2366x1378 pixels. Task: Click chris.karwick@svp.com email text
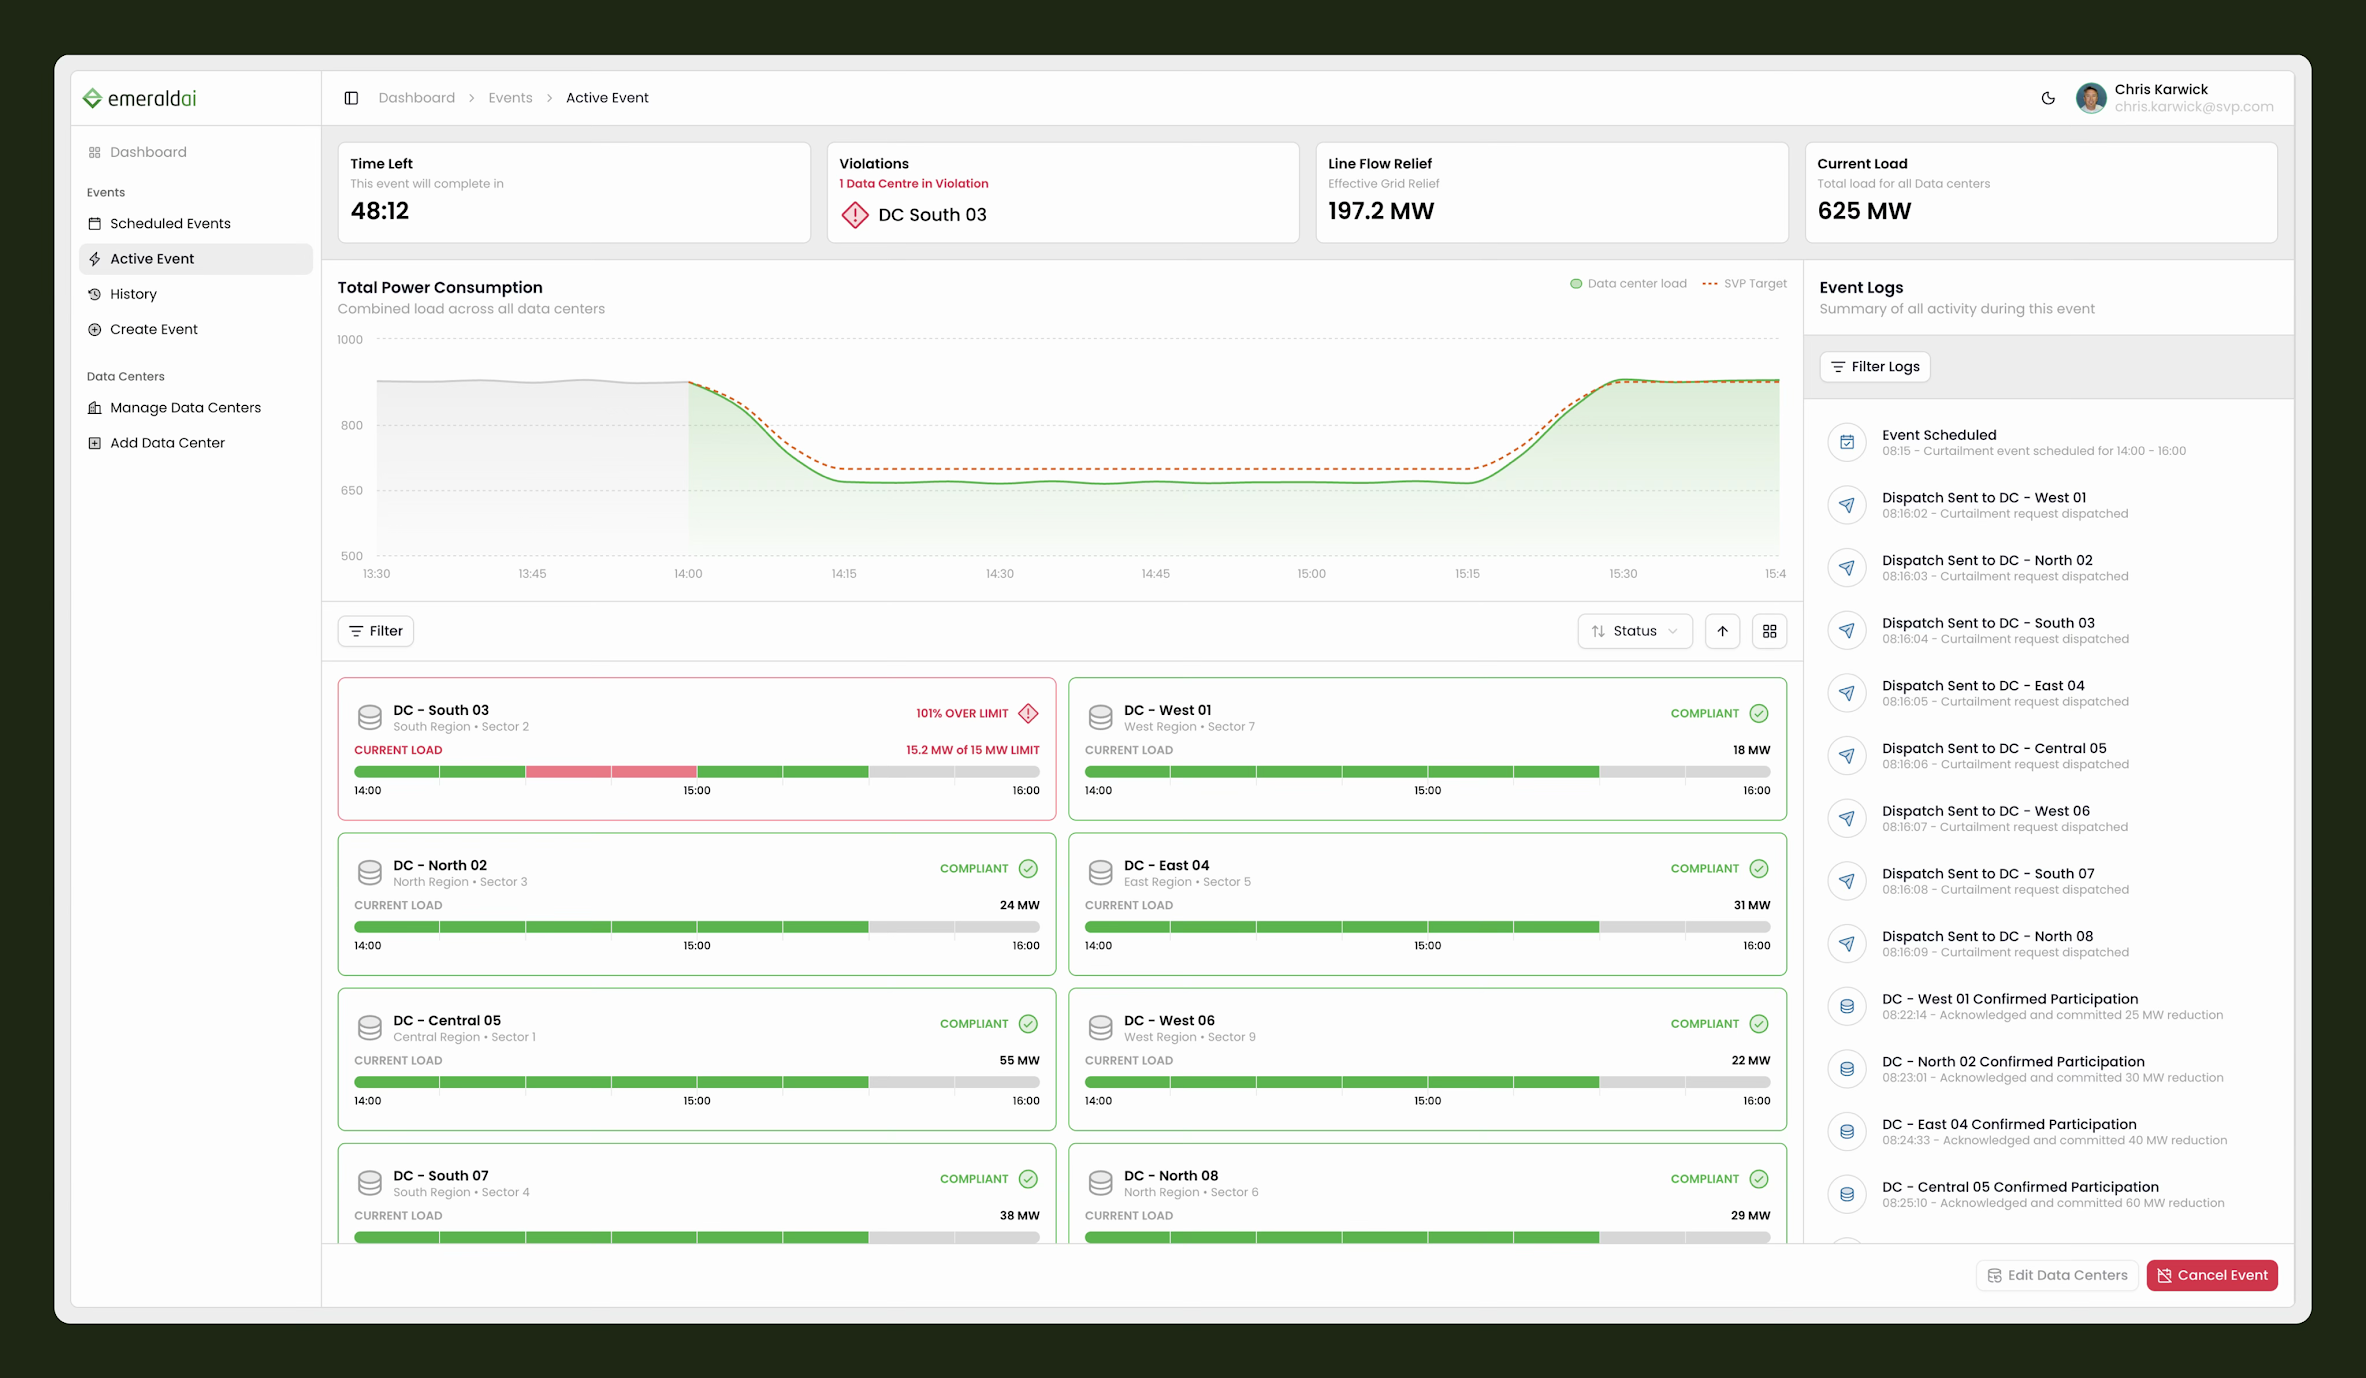(2194, 107)
